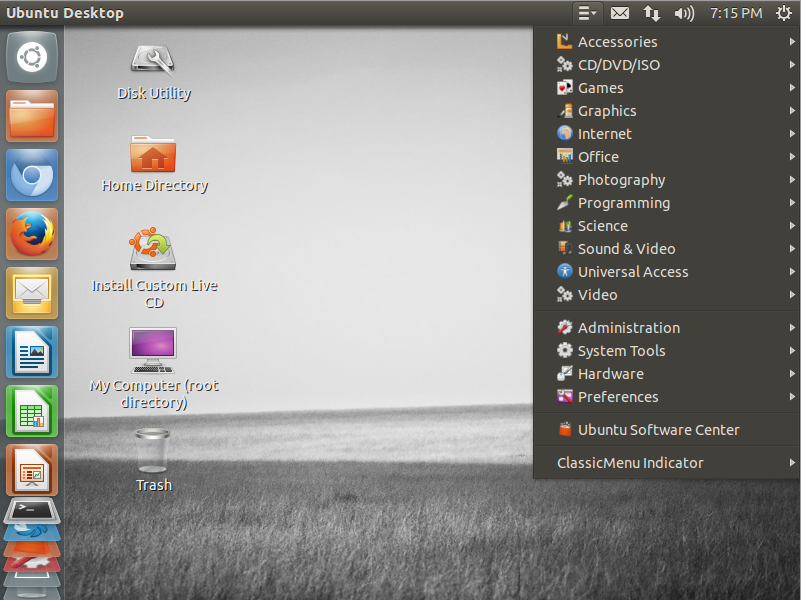The image size is (801, 600).
Task: Open Chromium browser from the launcher
Action: [x=32, y=175]
